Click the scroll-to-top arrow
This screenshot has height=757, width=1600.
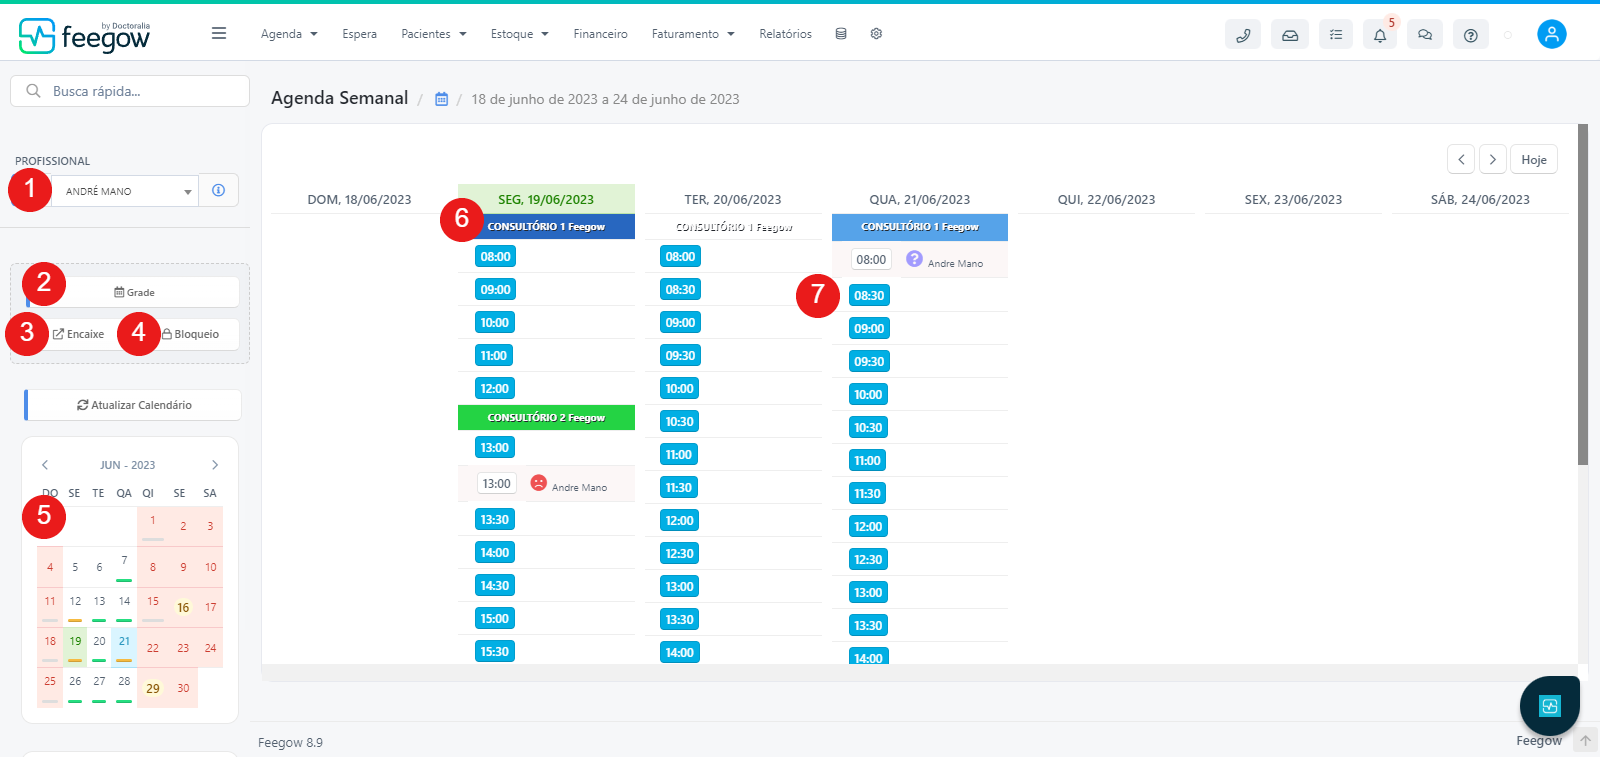(x=1585, y=741)
